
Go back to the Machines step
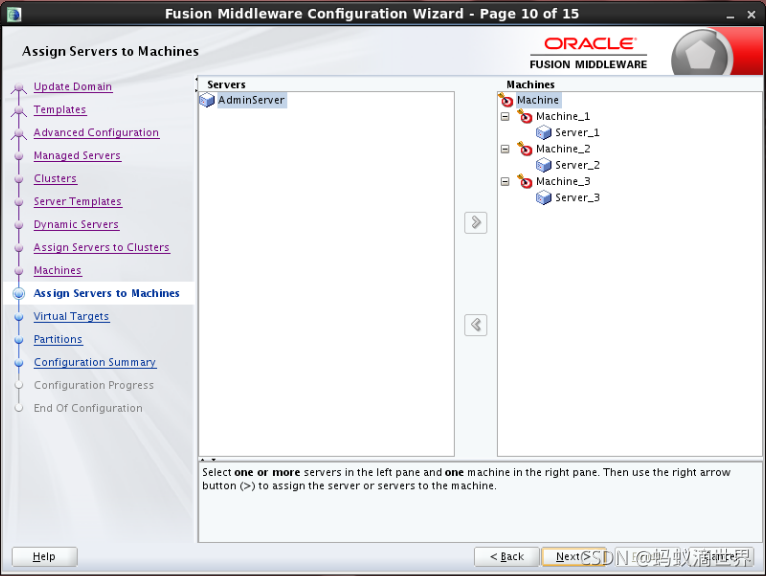coord(58,270)
